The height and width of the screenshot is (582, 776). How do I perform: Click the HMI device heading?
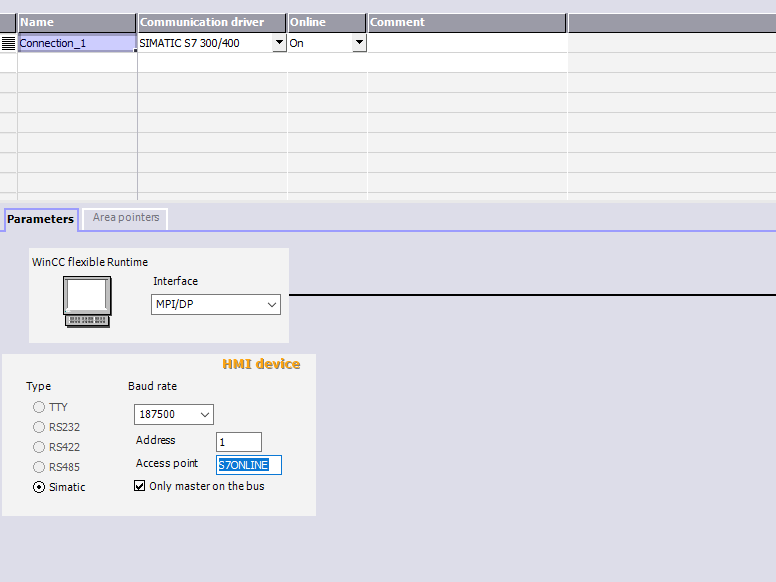(261, 364)
